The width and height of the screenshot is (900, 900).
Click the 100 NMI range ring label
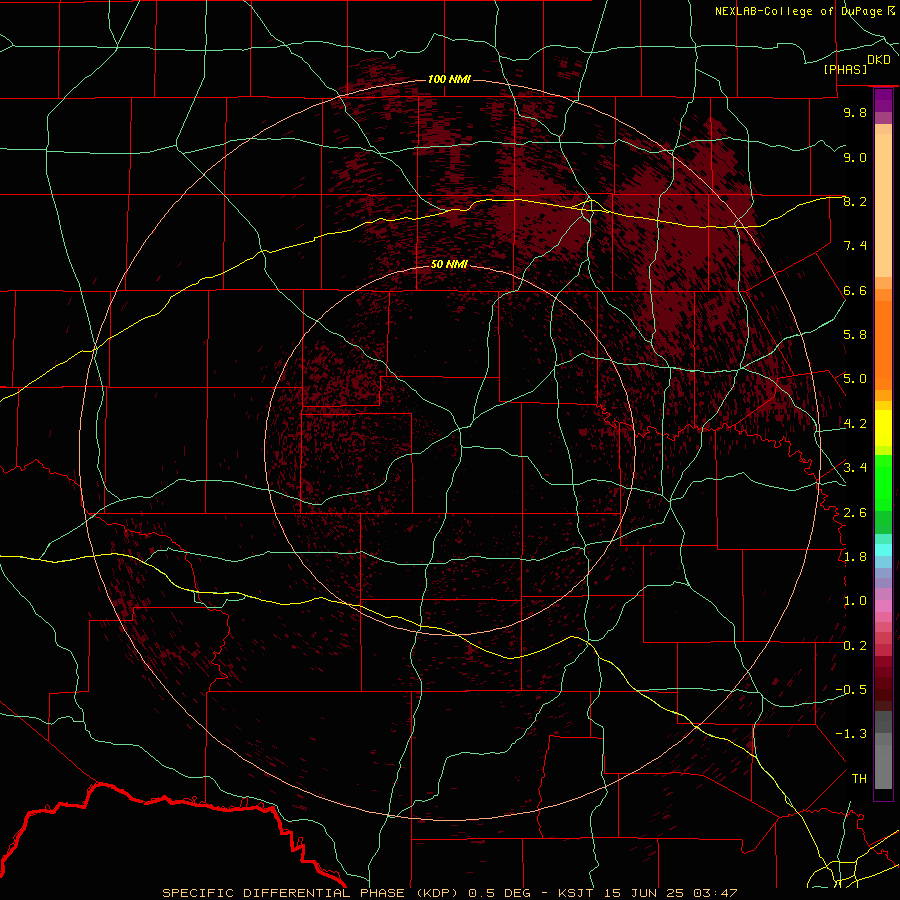[449, 79]
